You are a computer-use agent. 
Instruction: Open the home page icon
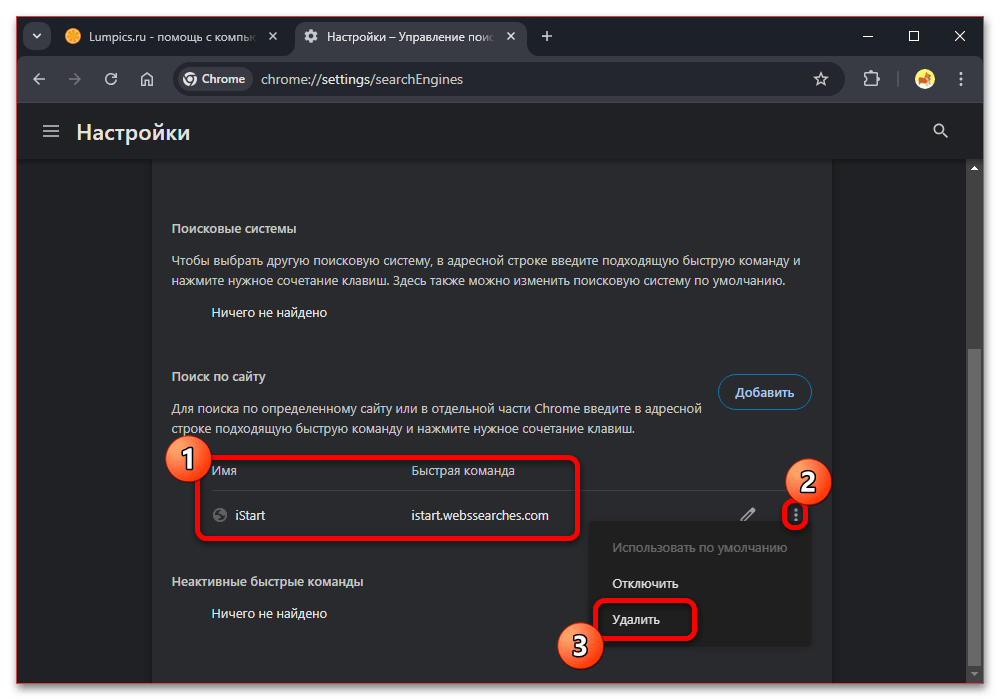click(x=147, y=78)
